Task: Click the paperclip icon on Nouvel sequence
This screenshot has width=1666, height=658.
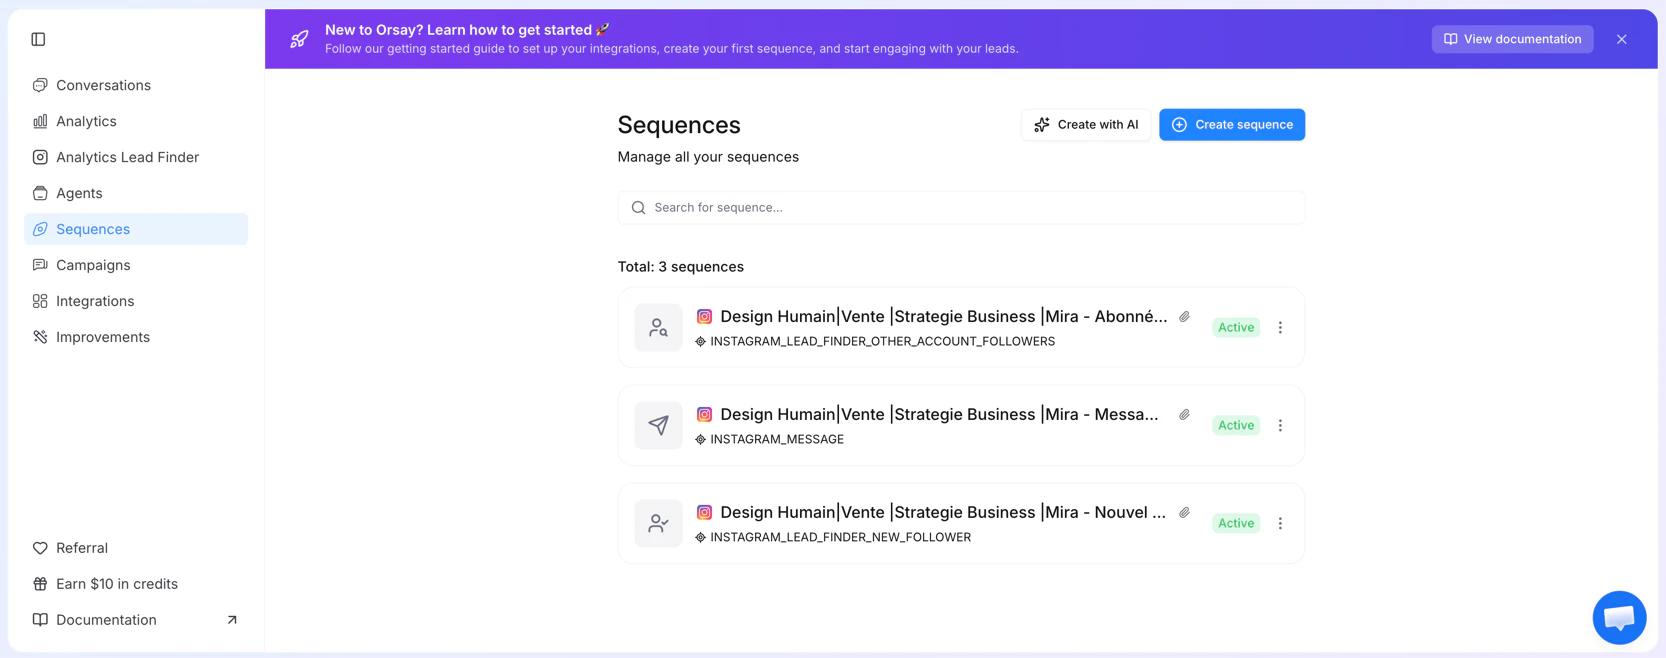Action: (x=1184, y=513)
